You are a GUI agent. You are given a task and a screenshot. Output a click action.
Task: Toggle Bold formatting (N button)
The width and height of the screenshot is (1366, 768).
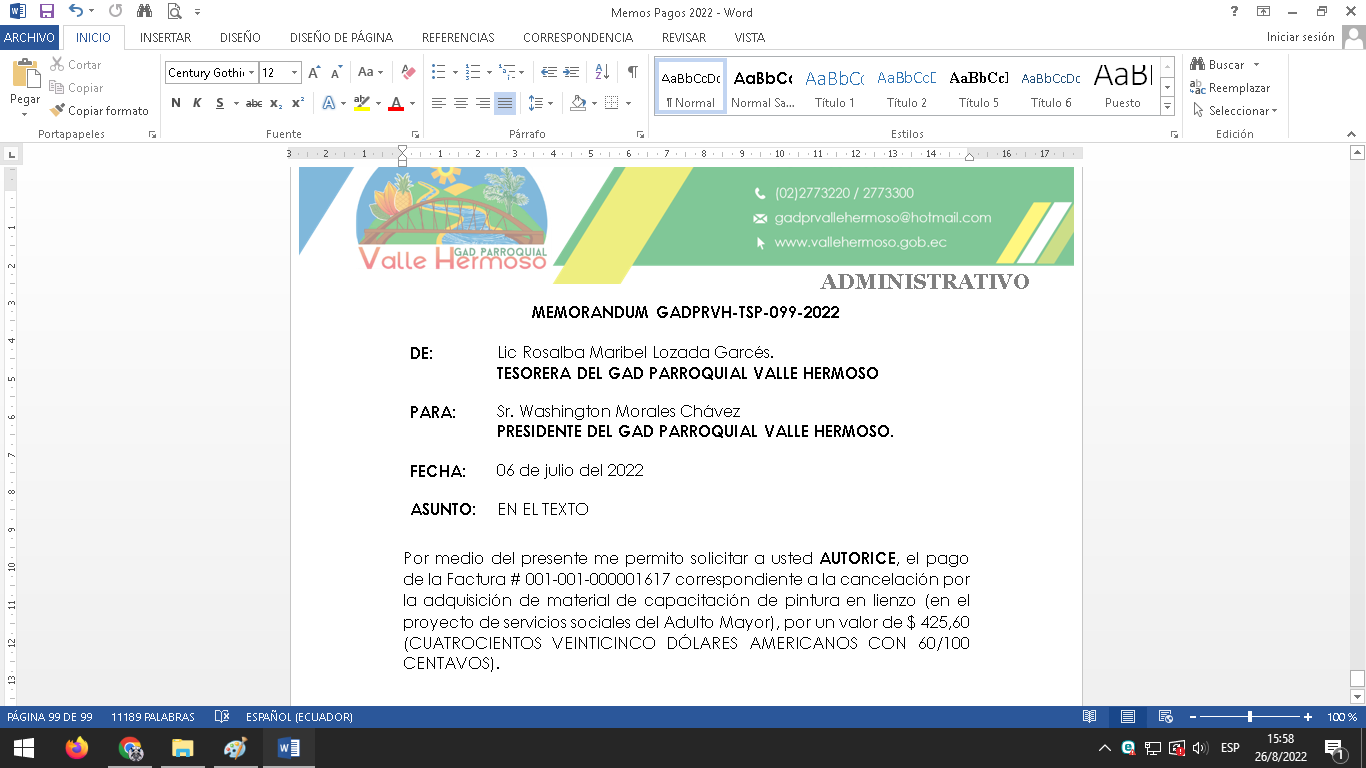[x=176, y=103]
